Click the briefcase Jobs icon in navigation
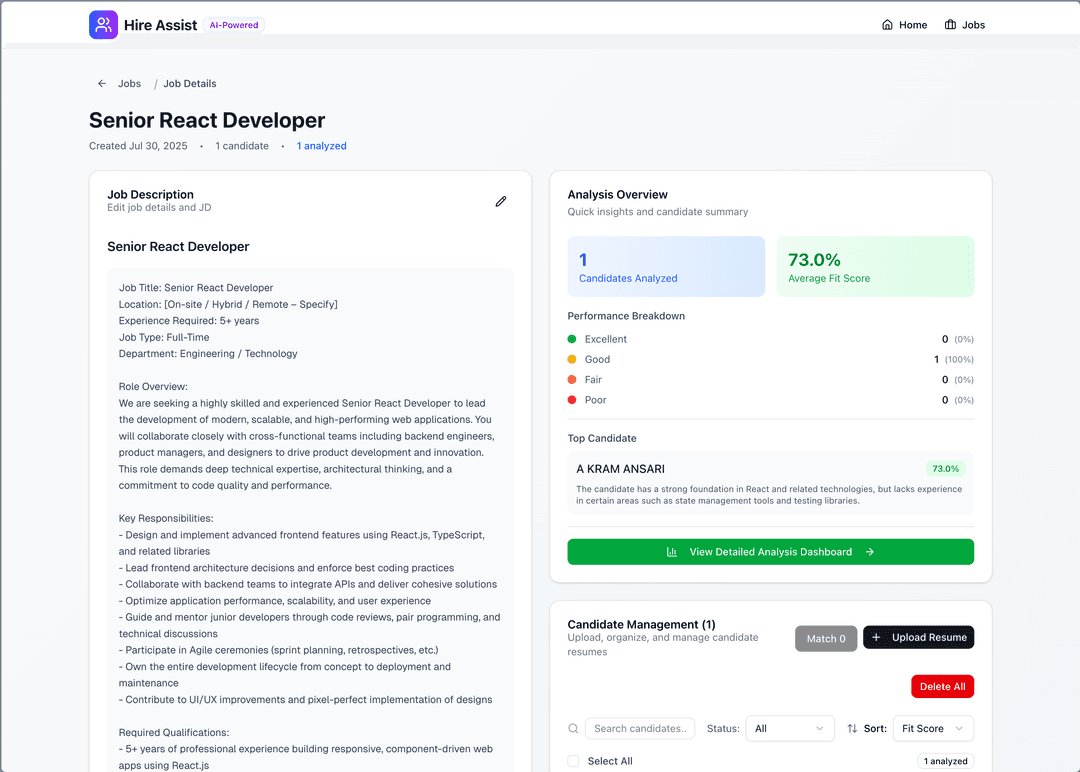This screenshot has width=1080, height=772. [950, 25]
